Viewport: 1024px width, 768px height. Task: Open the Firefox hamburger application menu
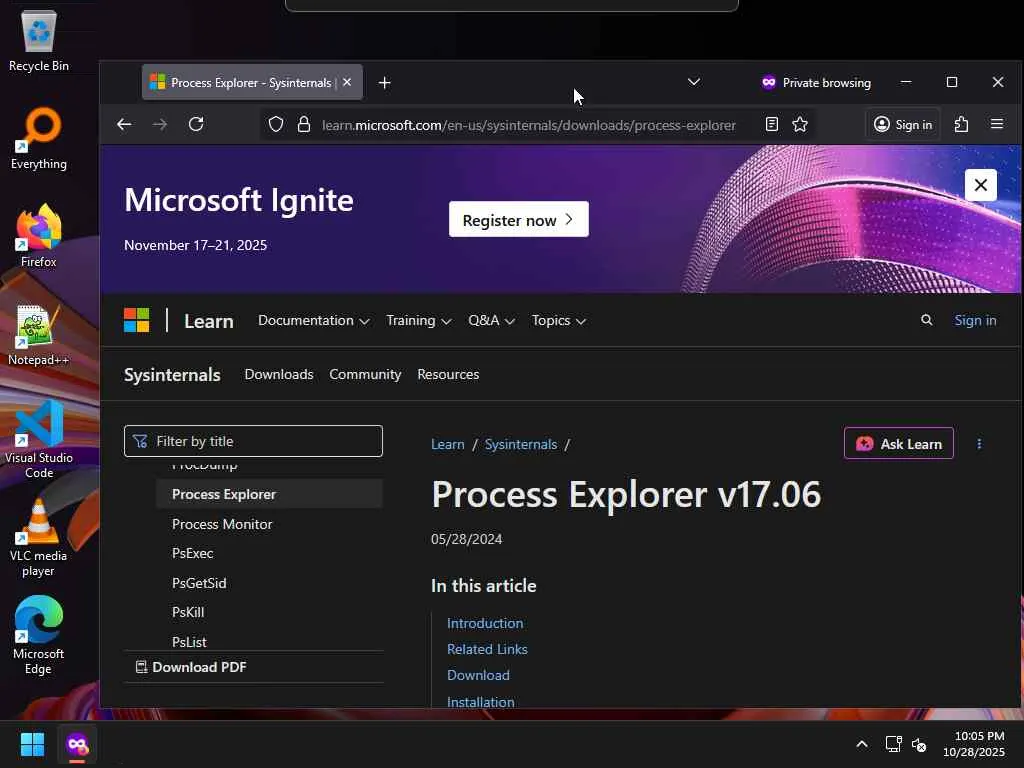pyautogui.click(x=997, y=124)
